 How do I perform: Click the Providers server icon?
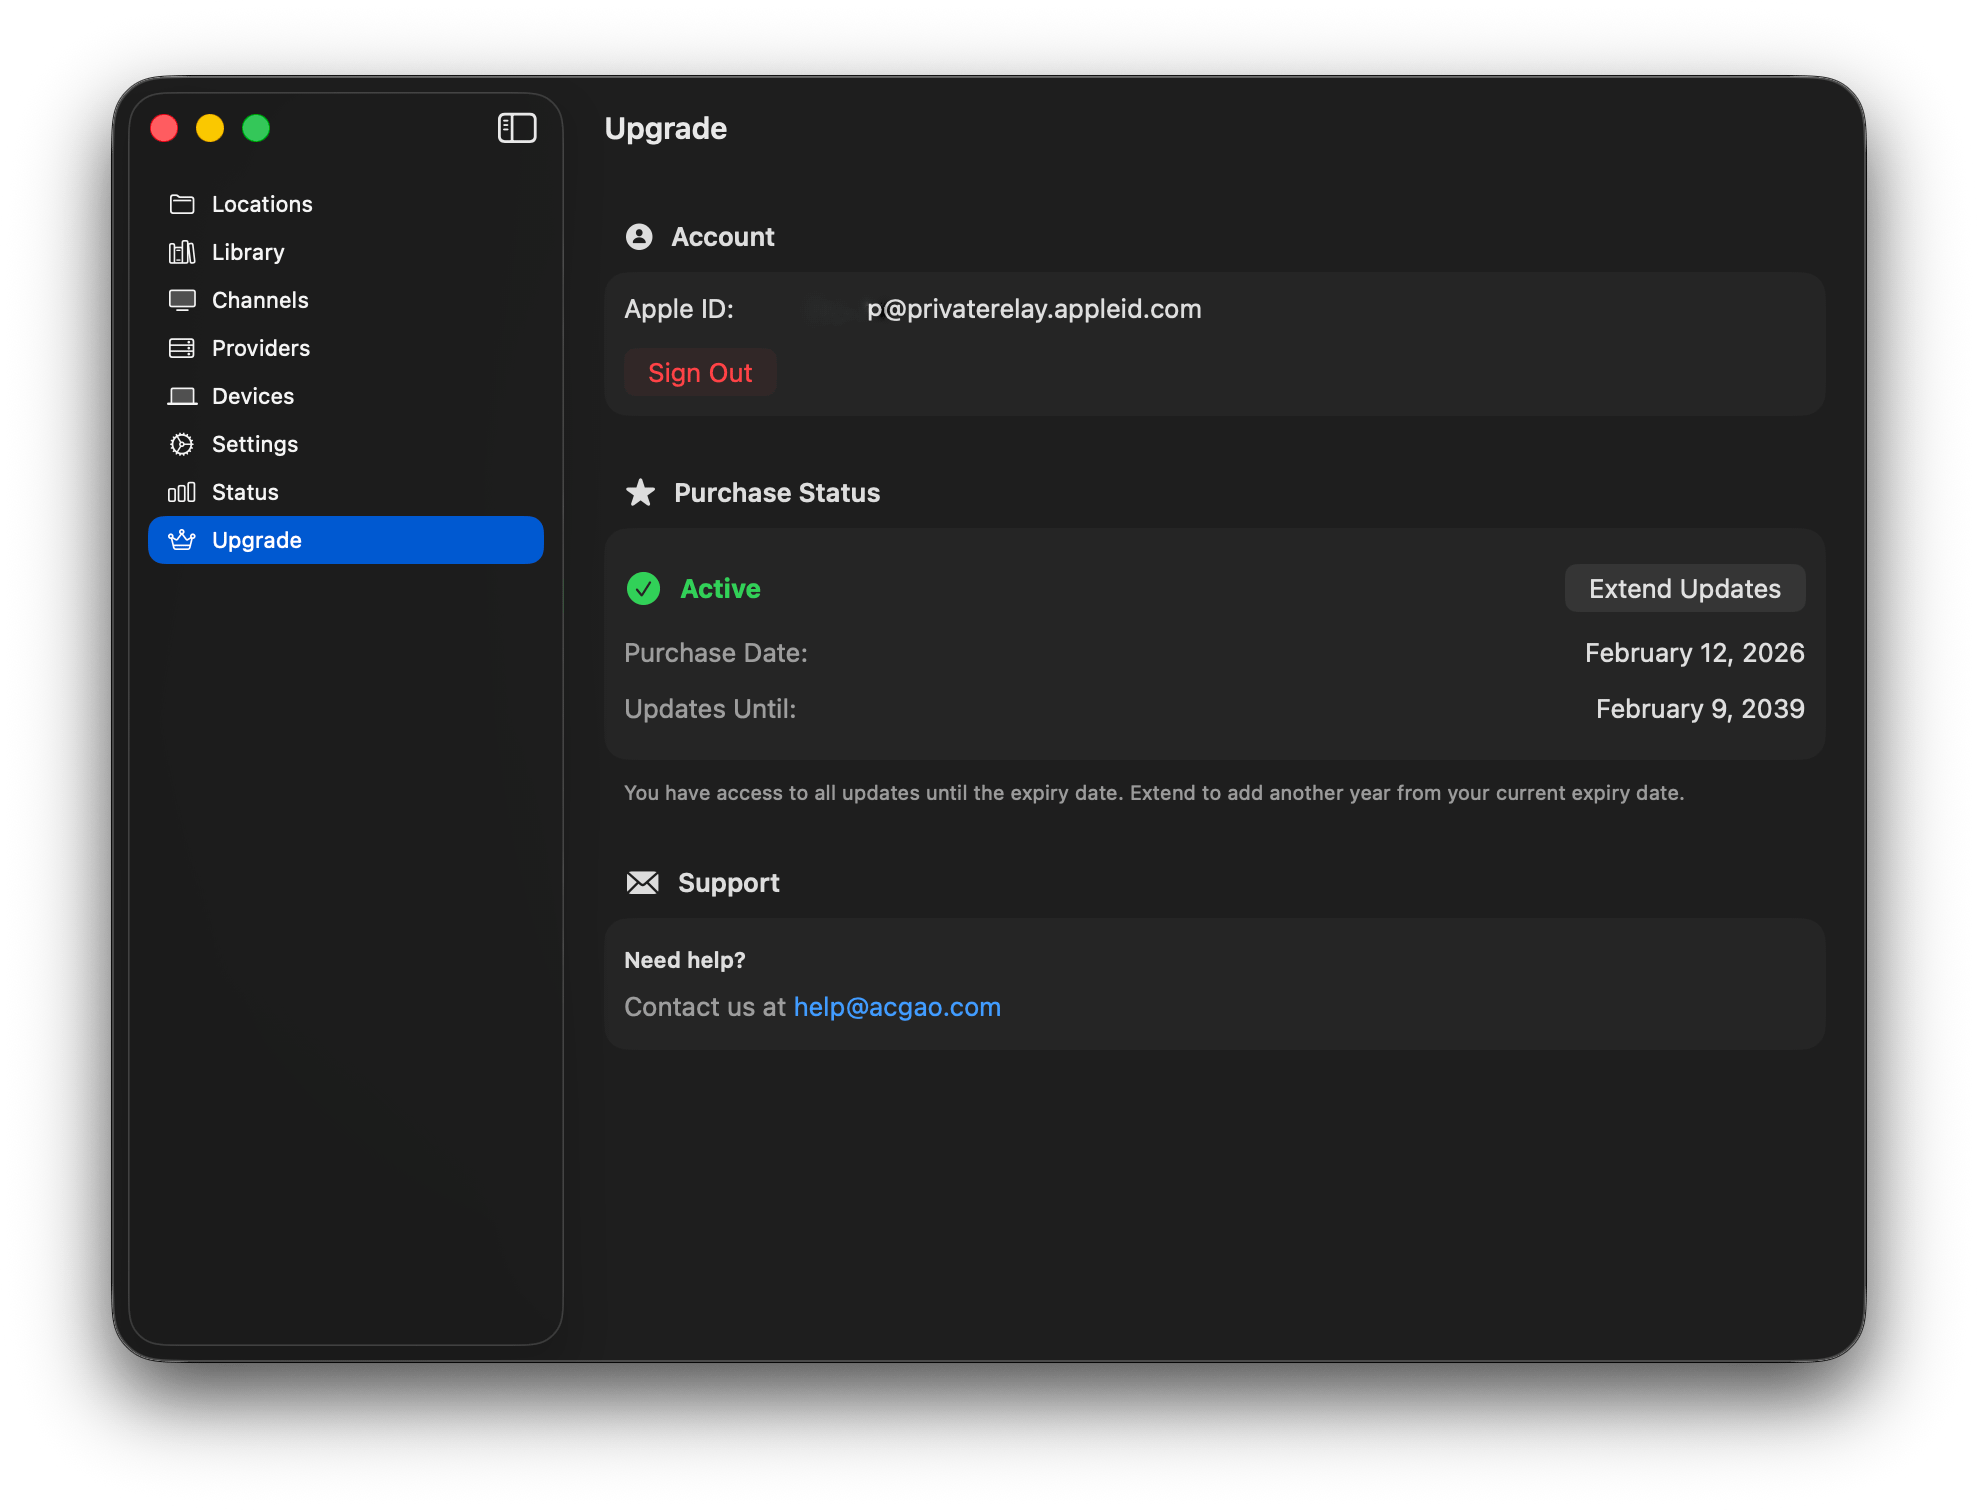coord(182,348)
